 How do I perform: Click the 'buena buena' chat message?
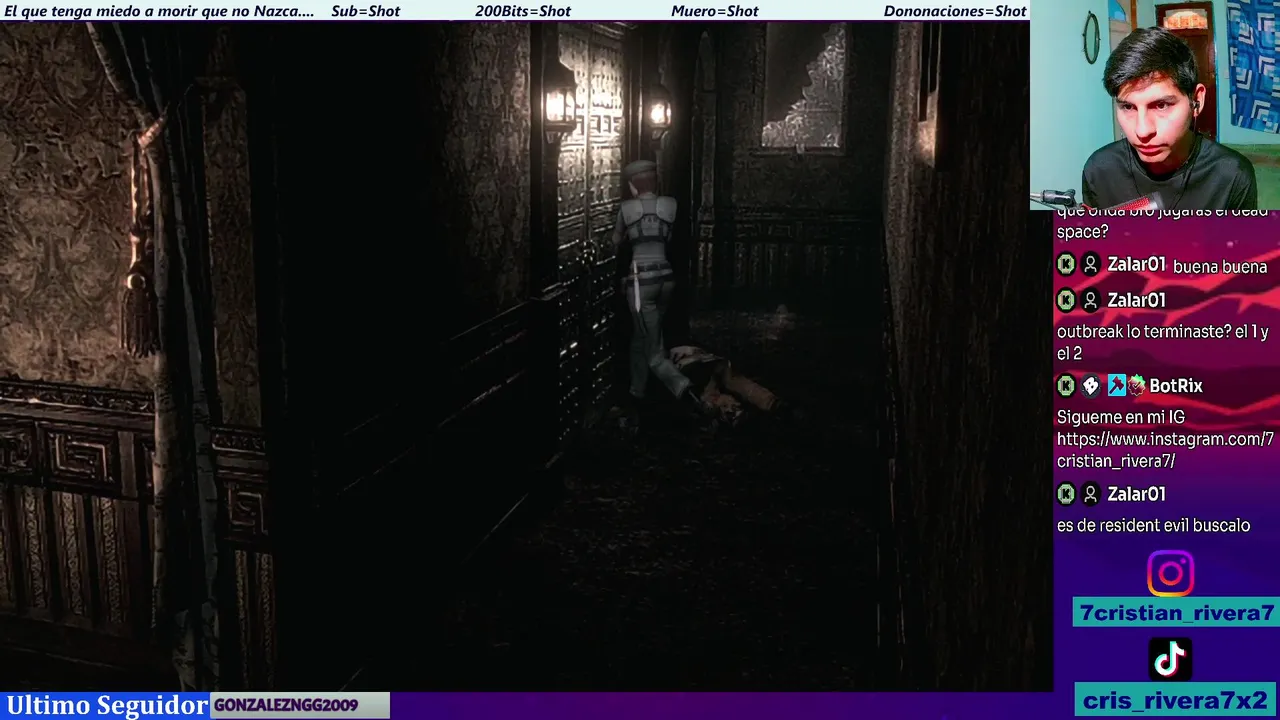coord(1220,267)
